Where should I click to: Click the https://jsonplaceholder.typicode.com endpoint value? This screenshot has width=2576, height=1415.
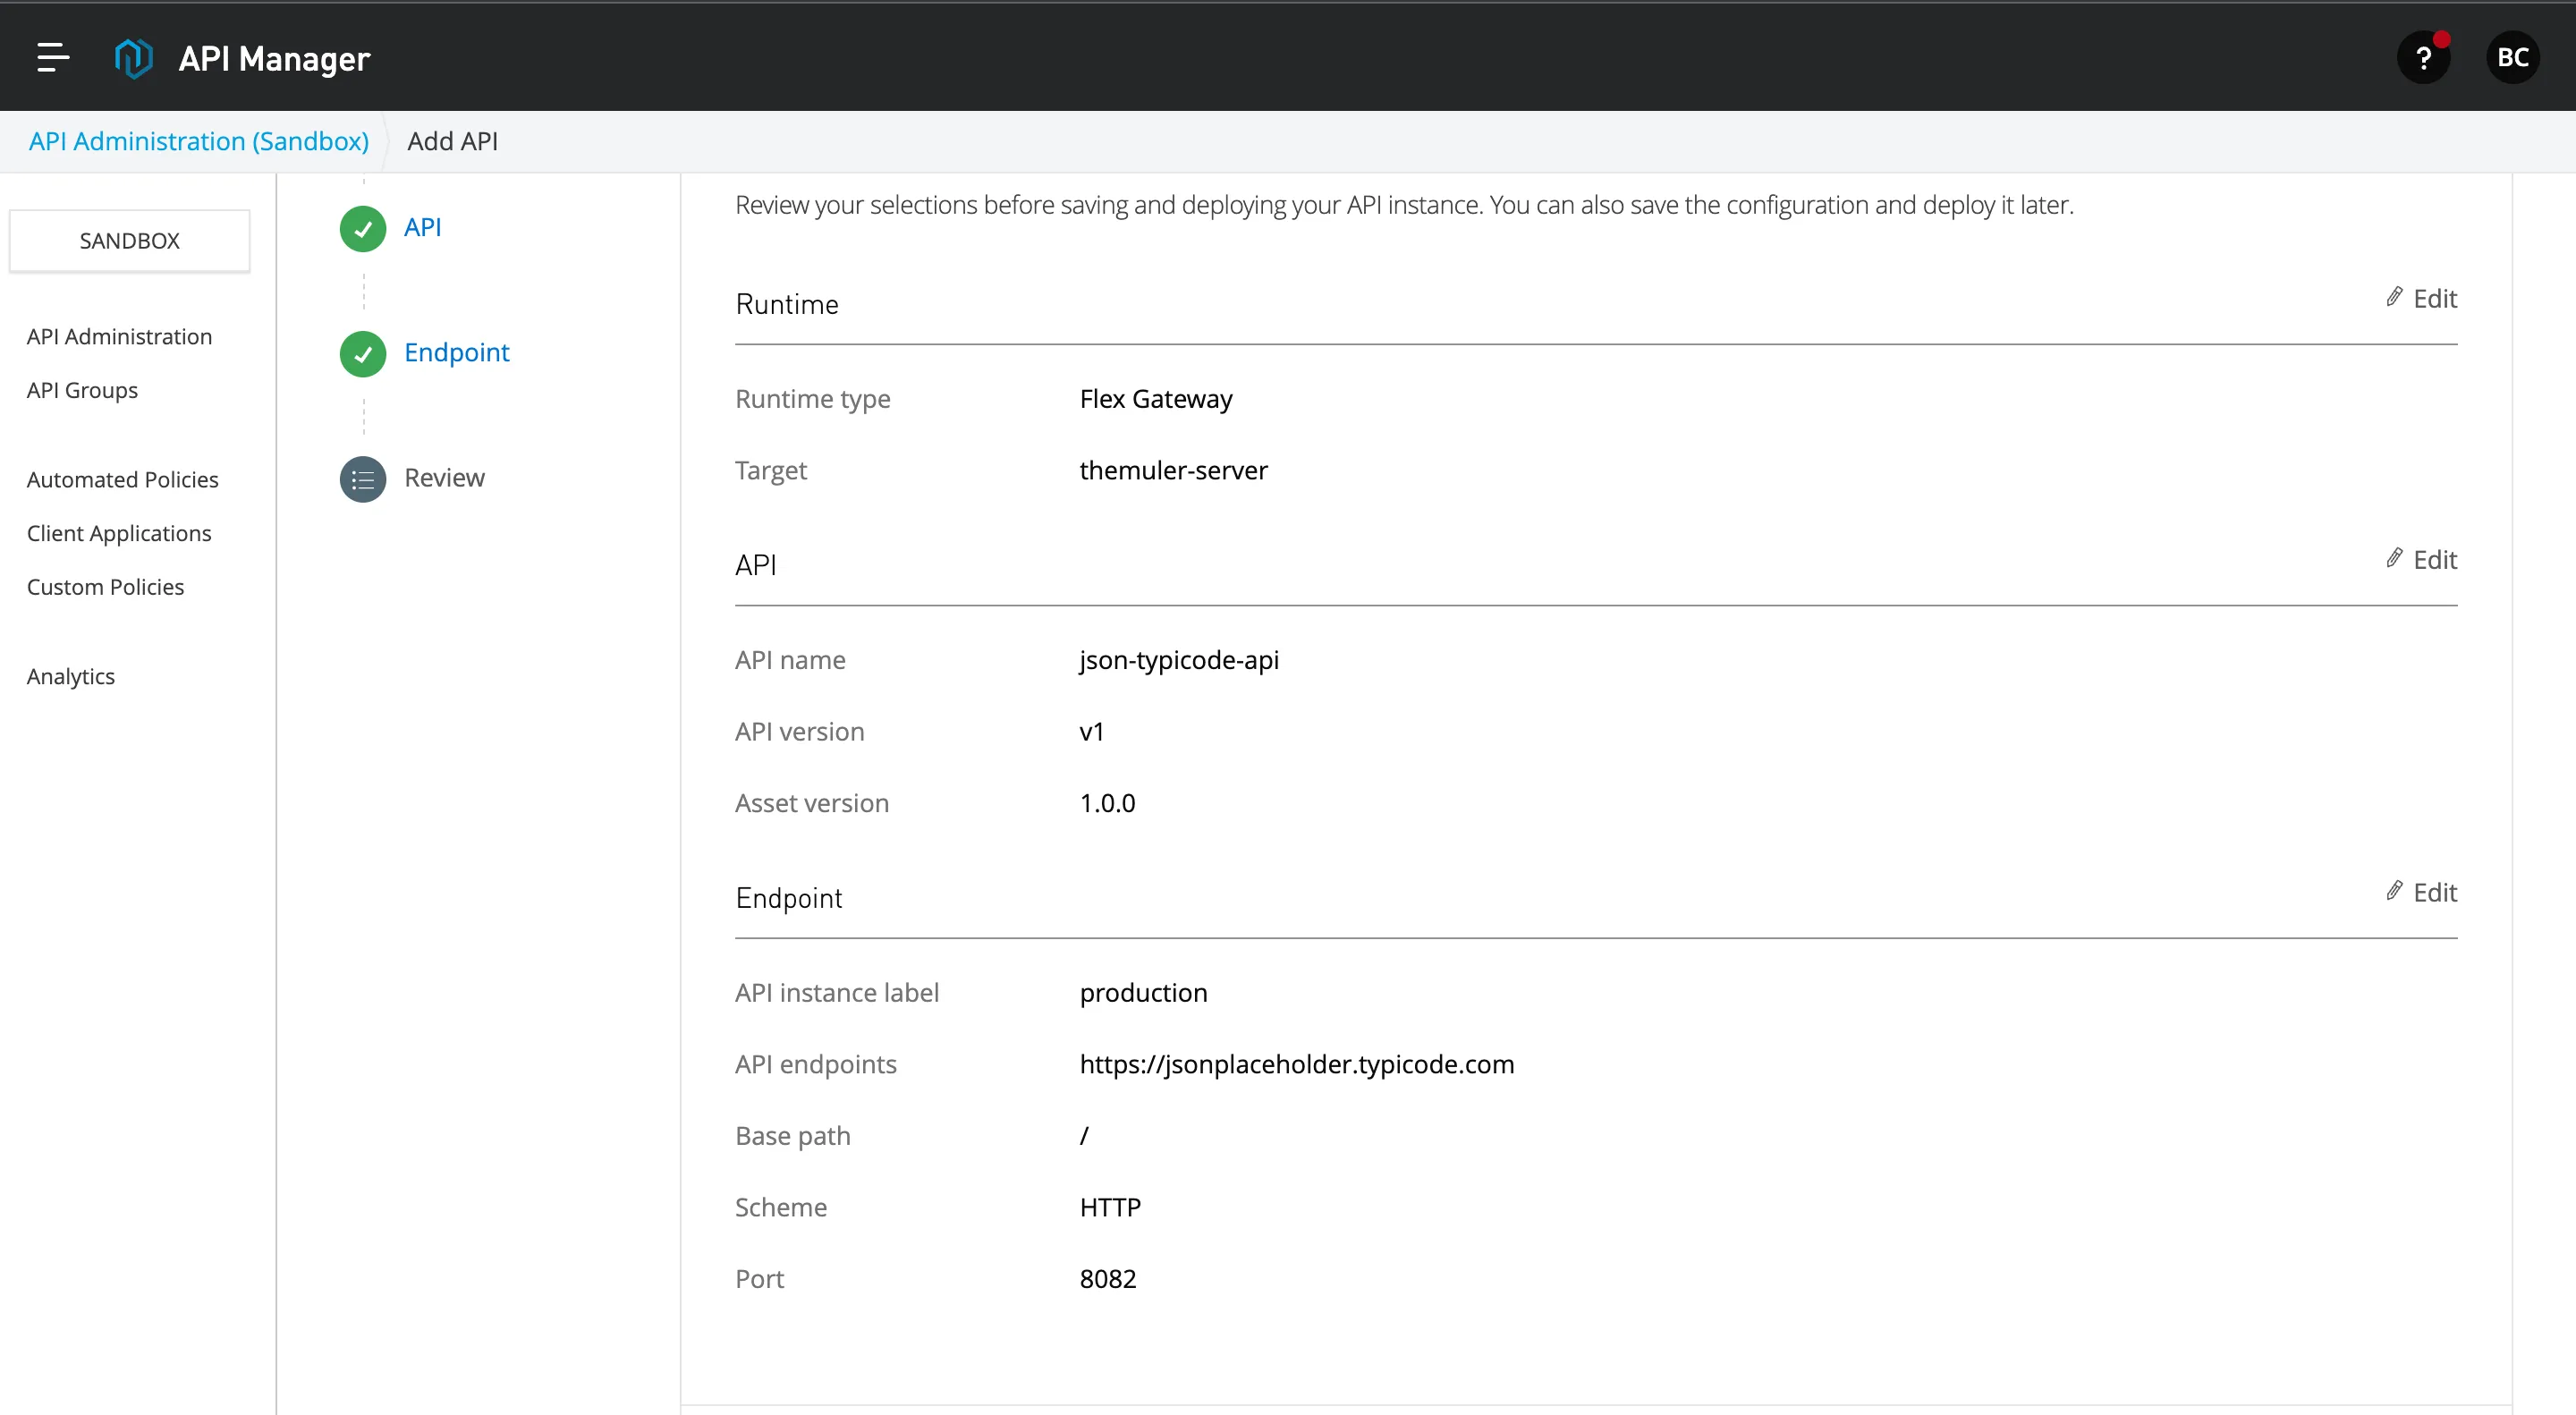[1297, 1064]
